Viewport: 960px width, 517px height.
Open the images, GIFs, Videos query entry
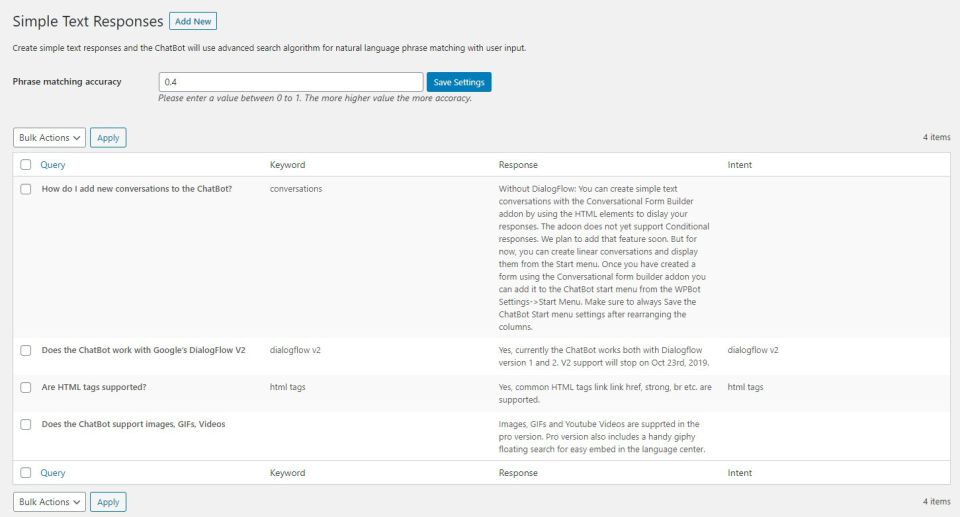pos(133,424)
